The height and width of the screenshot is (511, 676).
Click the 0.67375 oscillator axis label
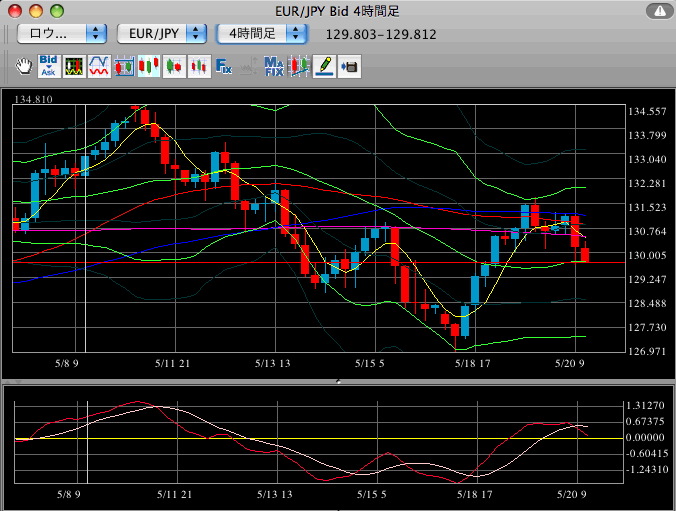(645, 421)
